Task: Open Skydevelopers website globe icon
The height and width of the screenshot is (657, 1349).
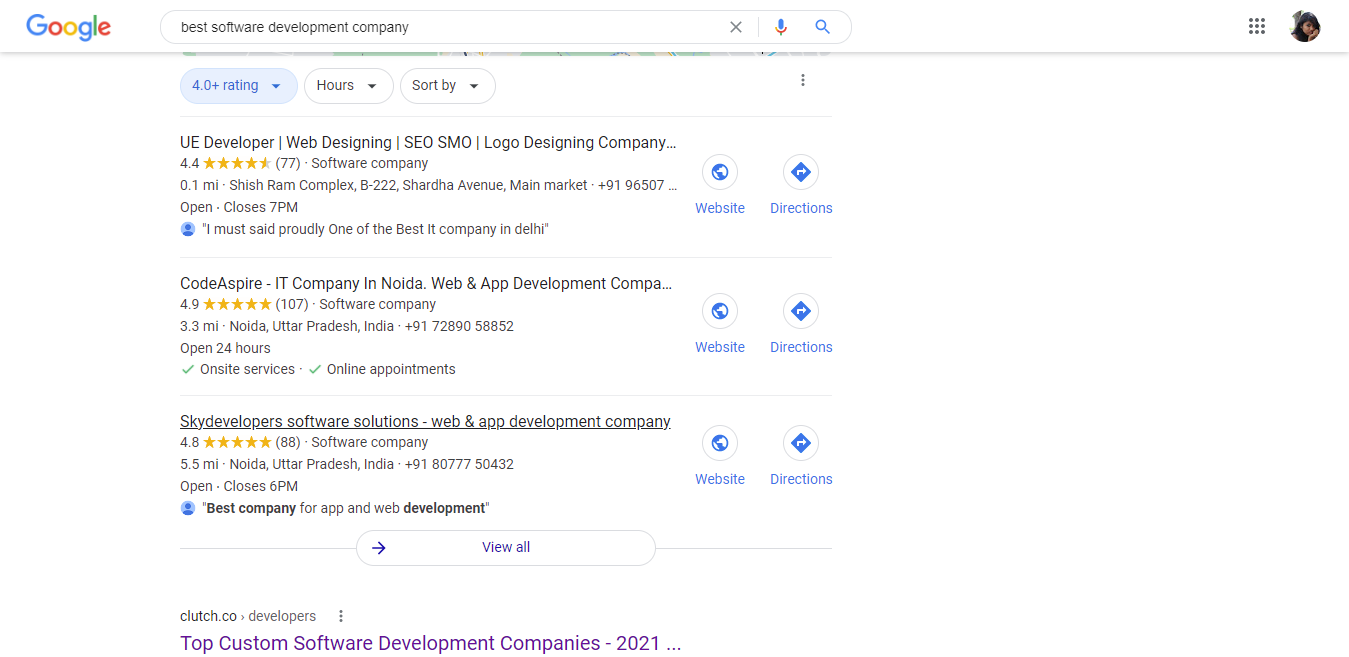Action: click(x=719, y=443)
